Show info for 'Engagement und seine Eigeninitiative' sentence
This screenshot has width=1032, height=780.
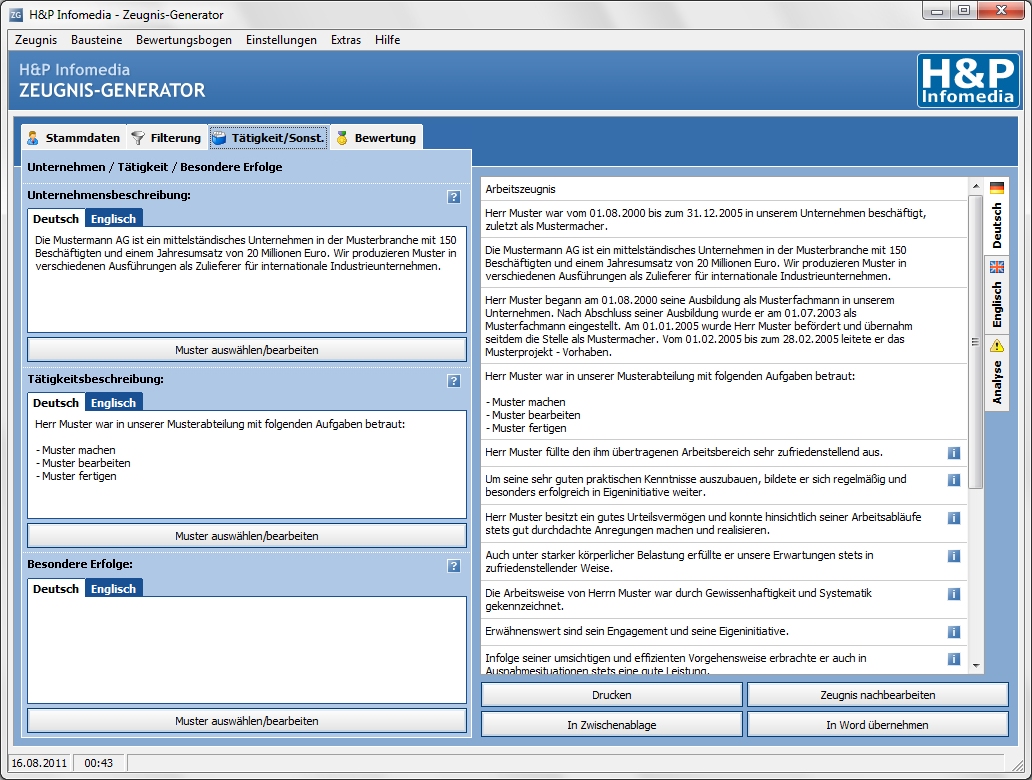coord(954,633)
